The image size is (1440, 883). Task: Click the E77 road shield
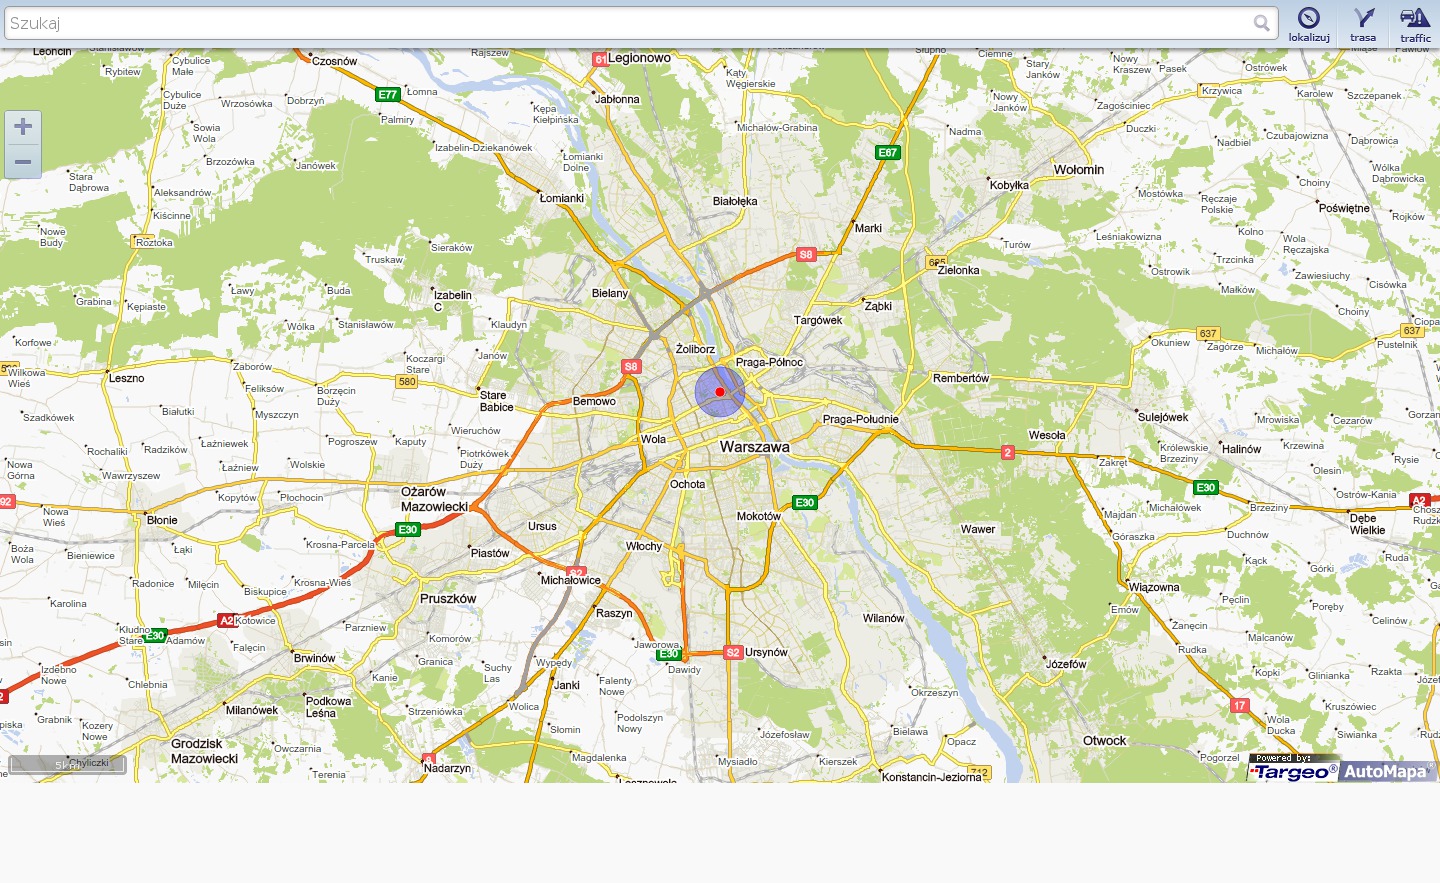388,95
